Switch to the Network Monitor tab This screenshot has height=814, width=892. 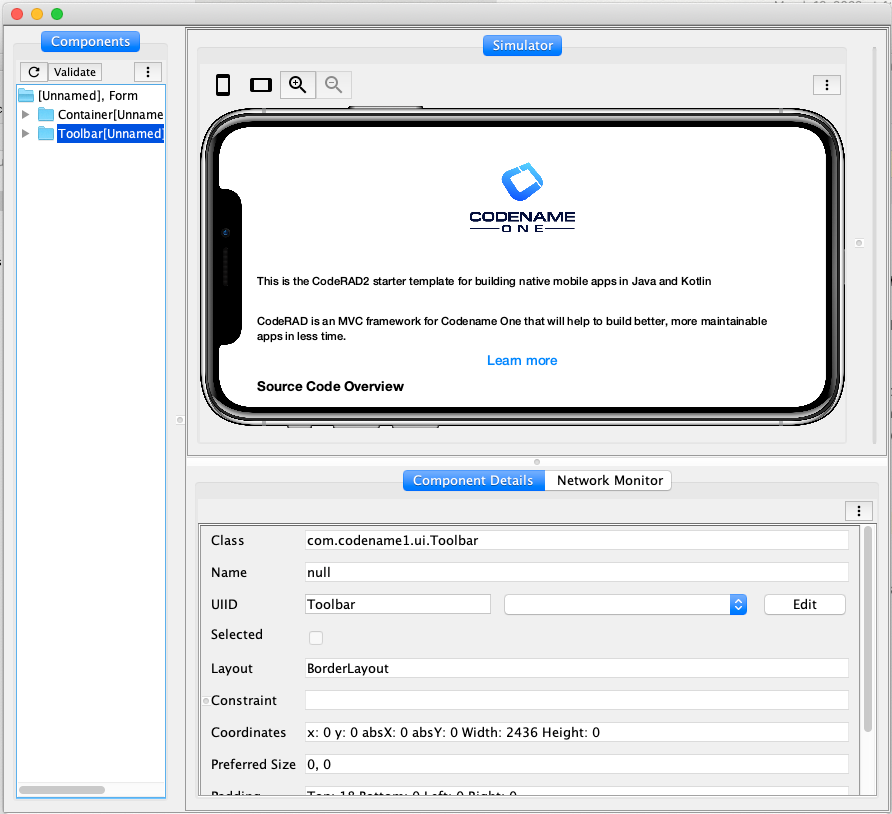tap(609, 480)
